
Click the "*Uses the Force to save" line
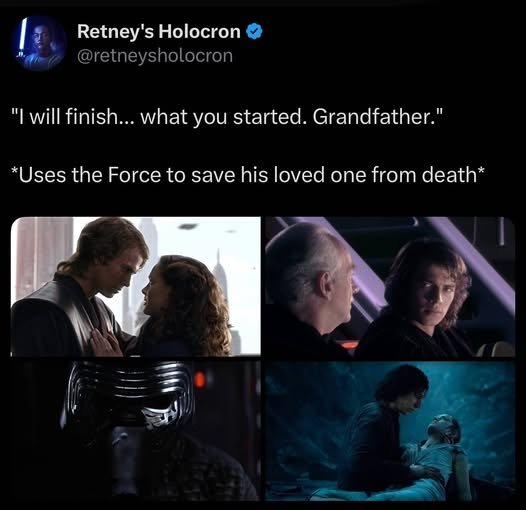pos(248,175)
